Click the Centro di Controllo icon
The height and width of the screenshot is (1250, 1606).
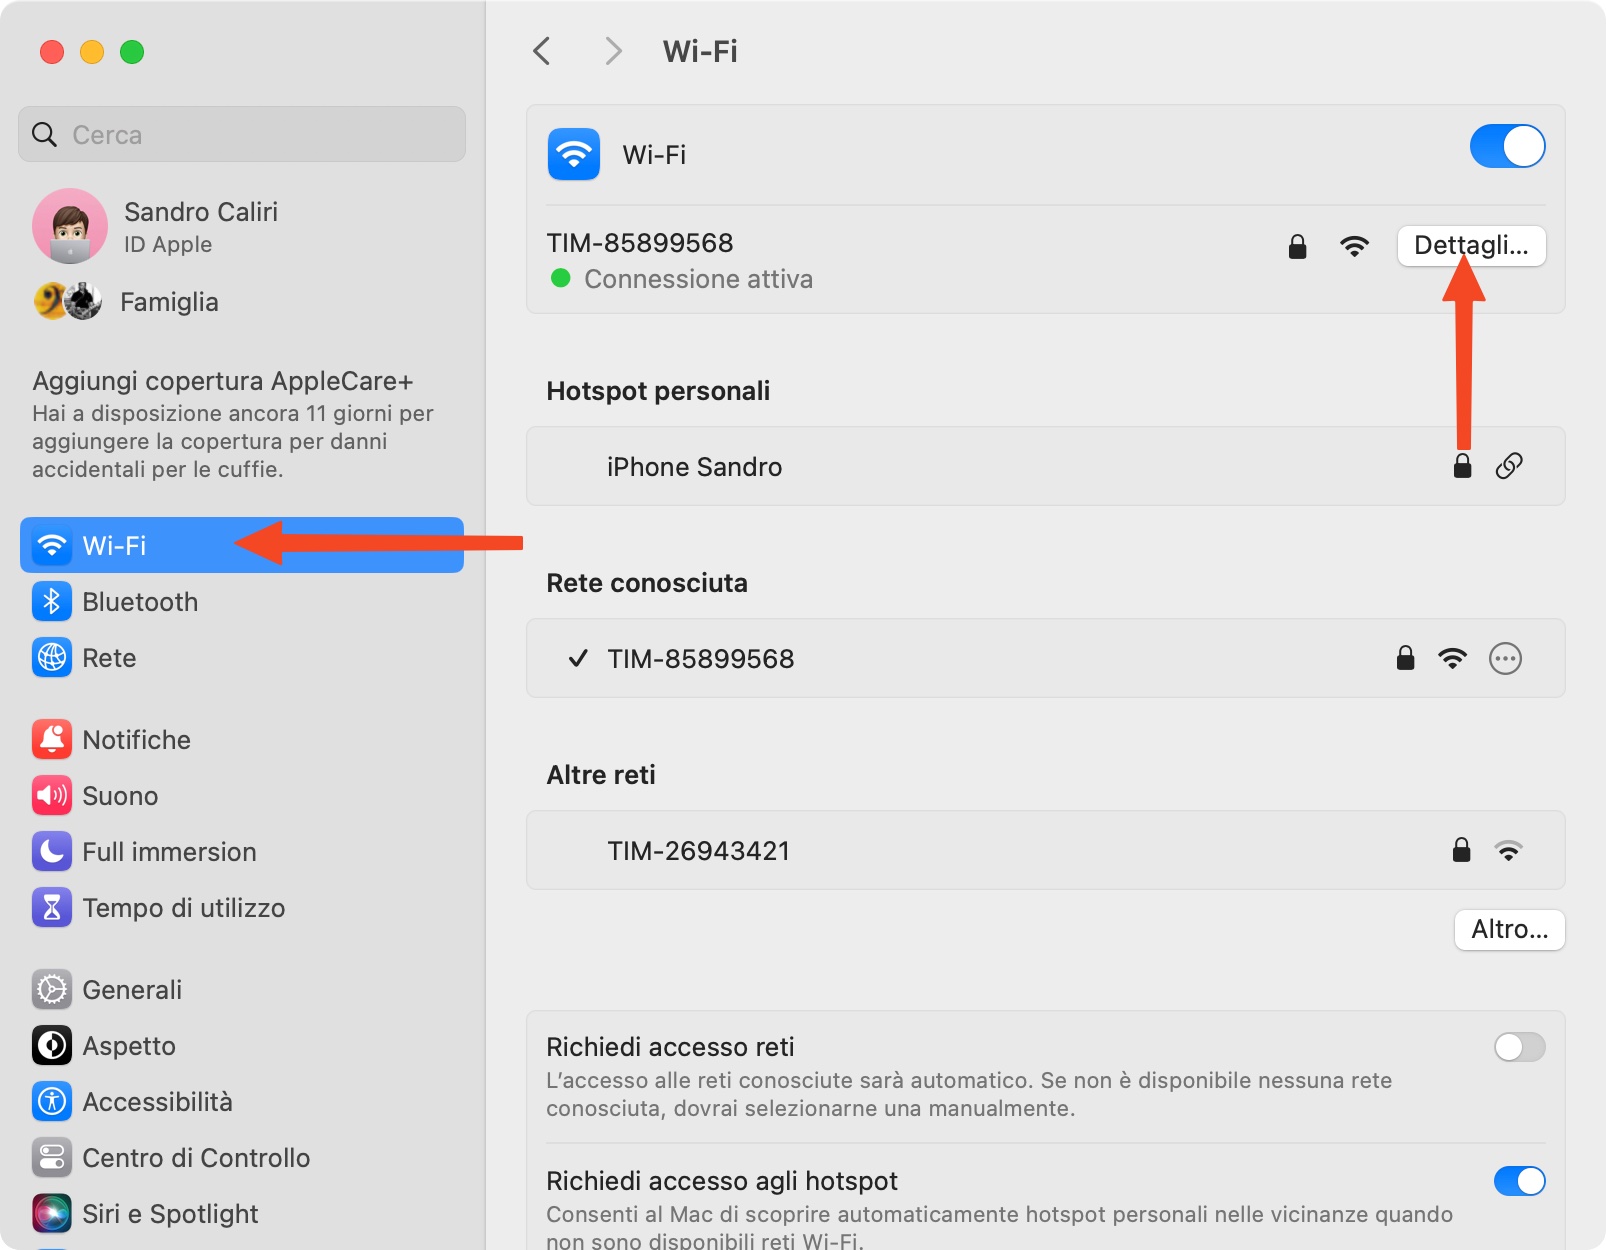[x=52, y=1157]
